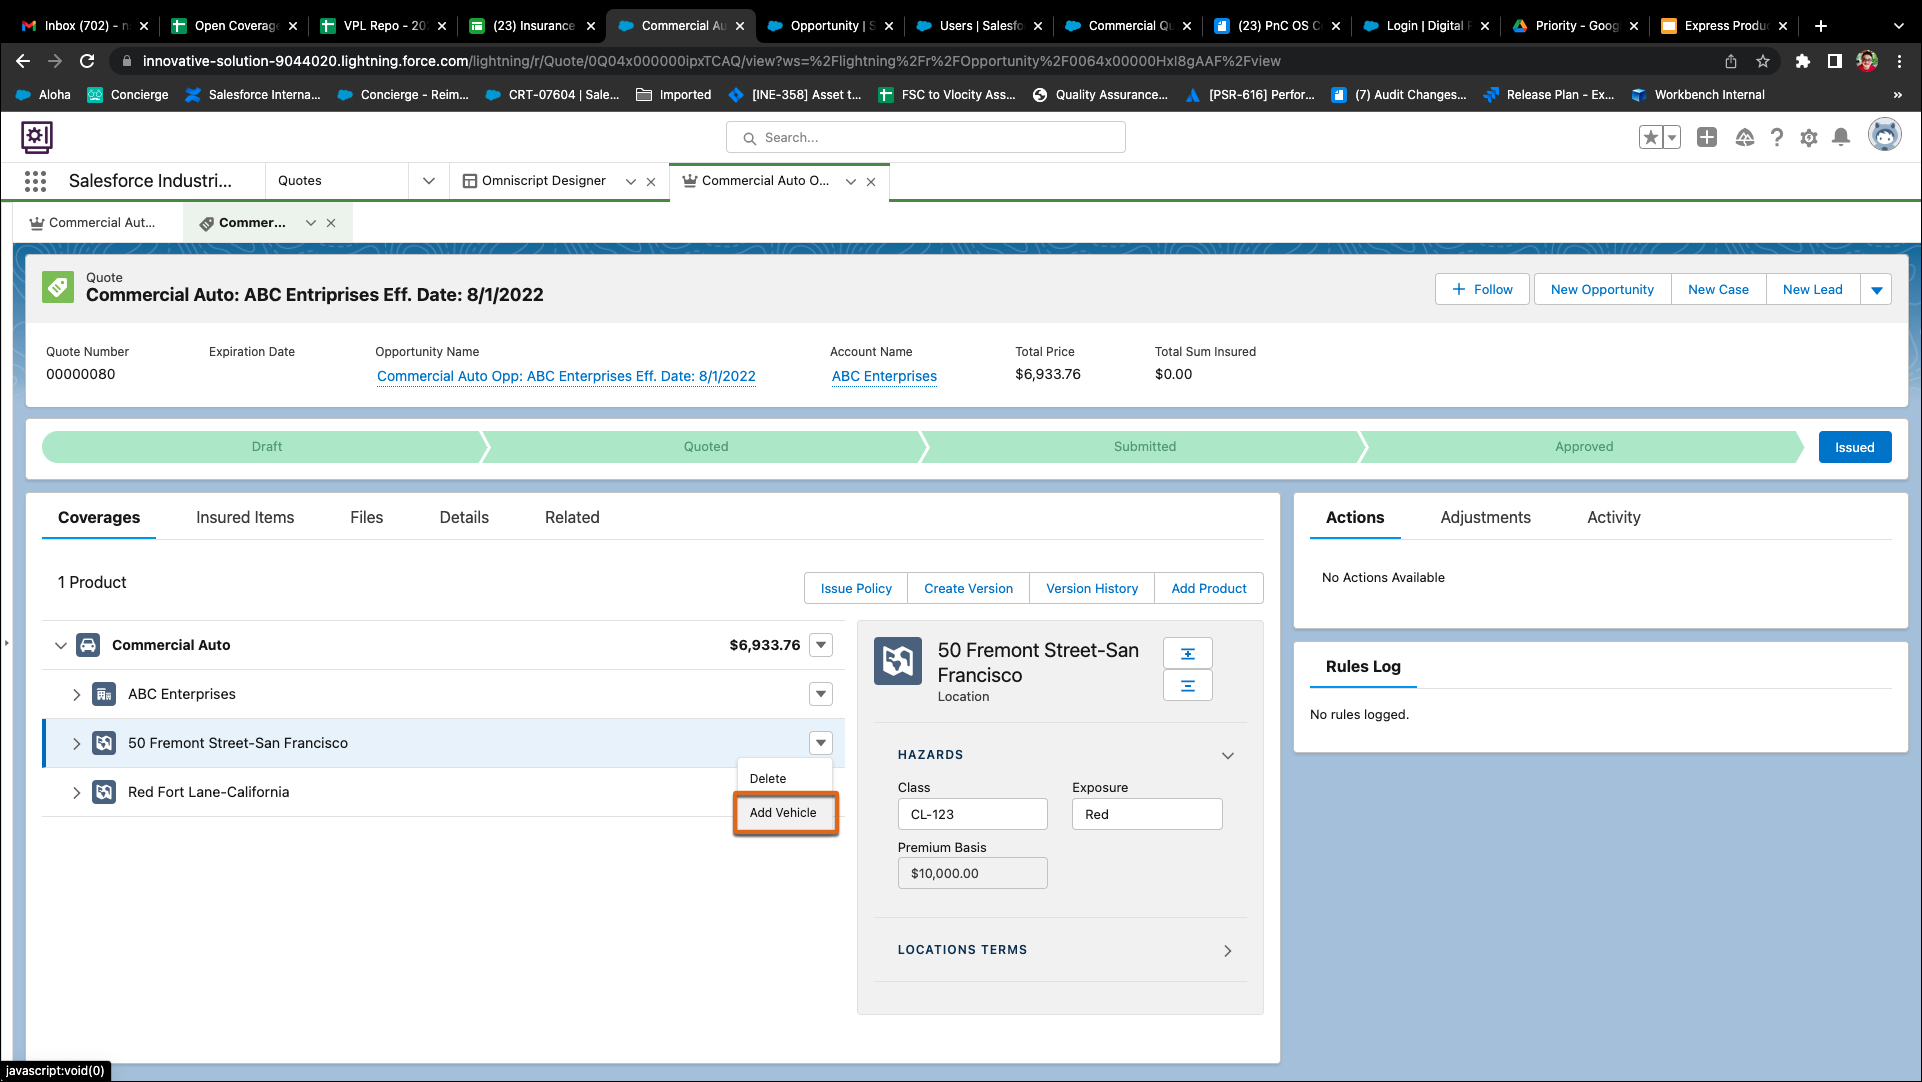Image resolution: width=1922 pixels, height=1082 pixels.
Task: Select the Quoted stage in the path
Action: coord(706,447)
